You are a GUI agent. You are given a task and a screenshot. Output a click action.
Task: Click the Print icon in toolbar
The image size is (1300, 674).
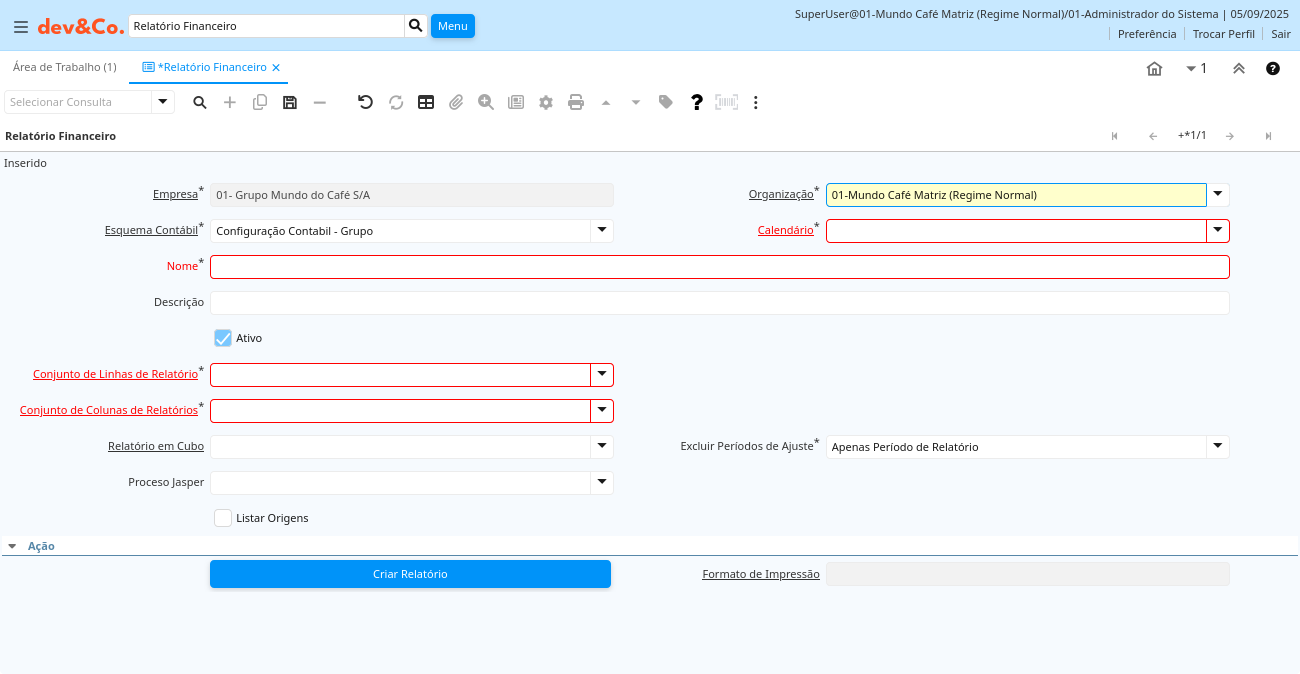click(x=576, y=102)
